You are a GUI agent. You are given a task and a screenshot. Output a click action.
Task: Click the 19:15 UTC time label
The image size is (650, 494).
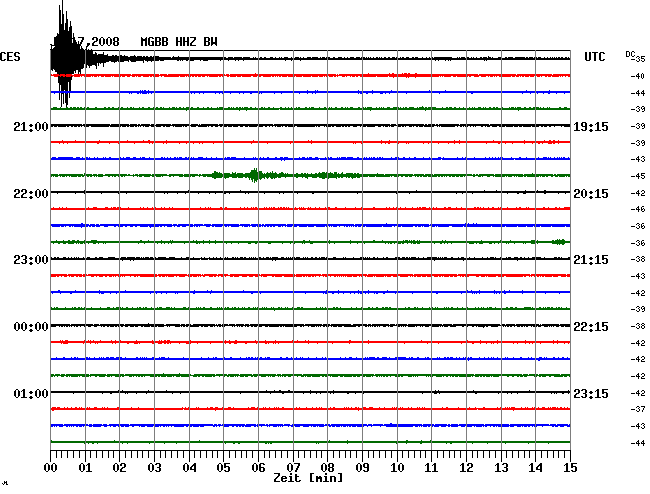[x=591, y=127]
